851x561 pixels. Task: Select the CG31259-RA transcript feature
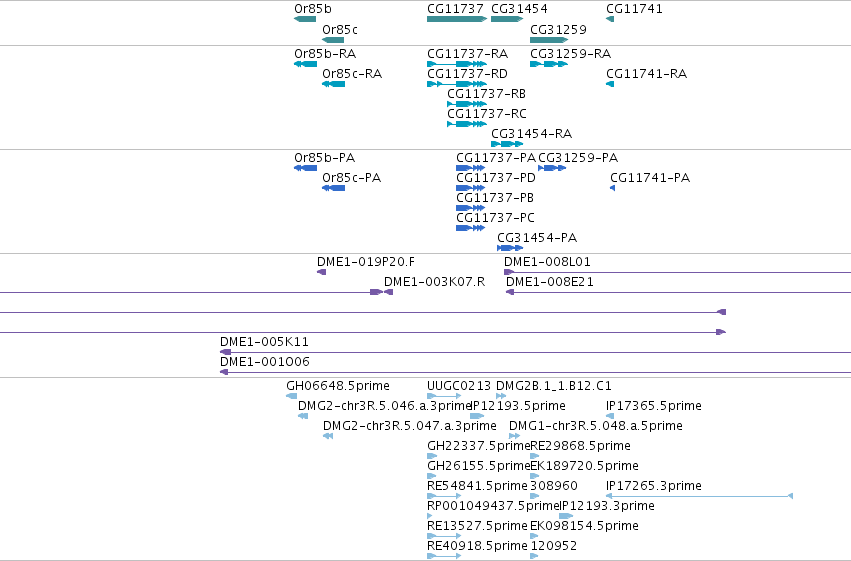(549, 64)
